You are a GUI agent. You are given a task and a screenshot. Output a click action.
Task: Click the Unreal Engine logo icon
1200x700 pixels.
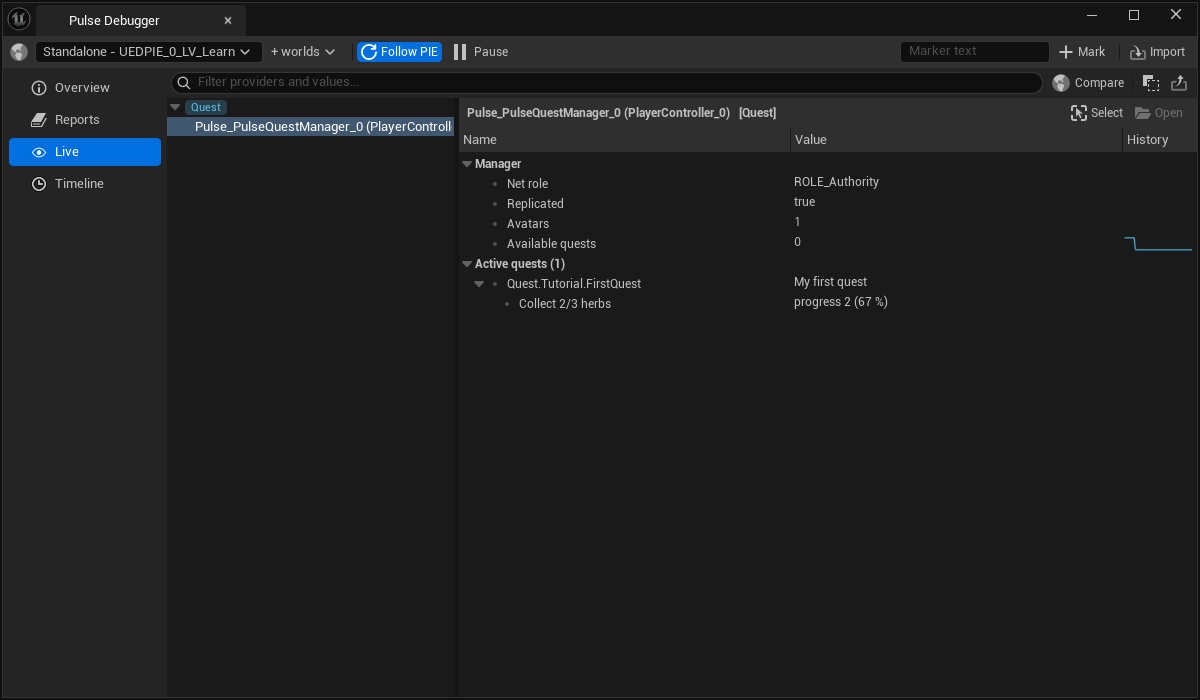point(19,19)
